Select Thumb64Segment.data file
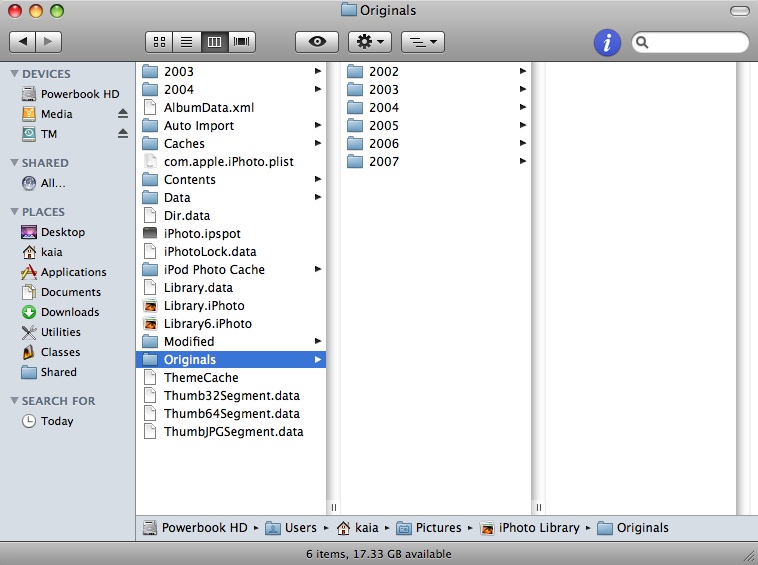Screen dimensions: 758x565 coord(231,413)
